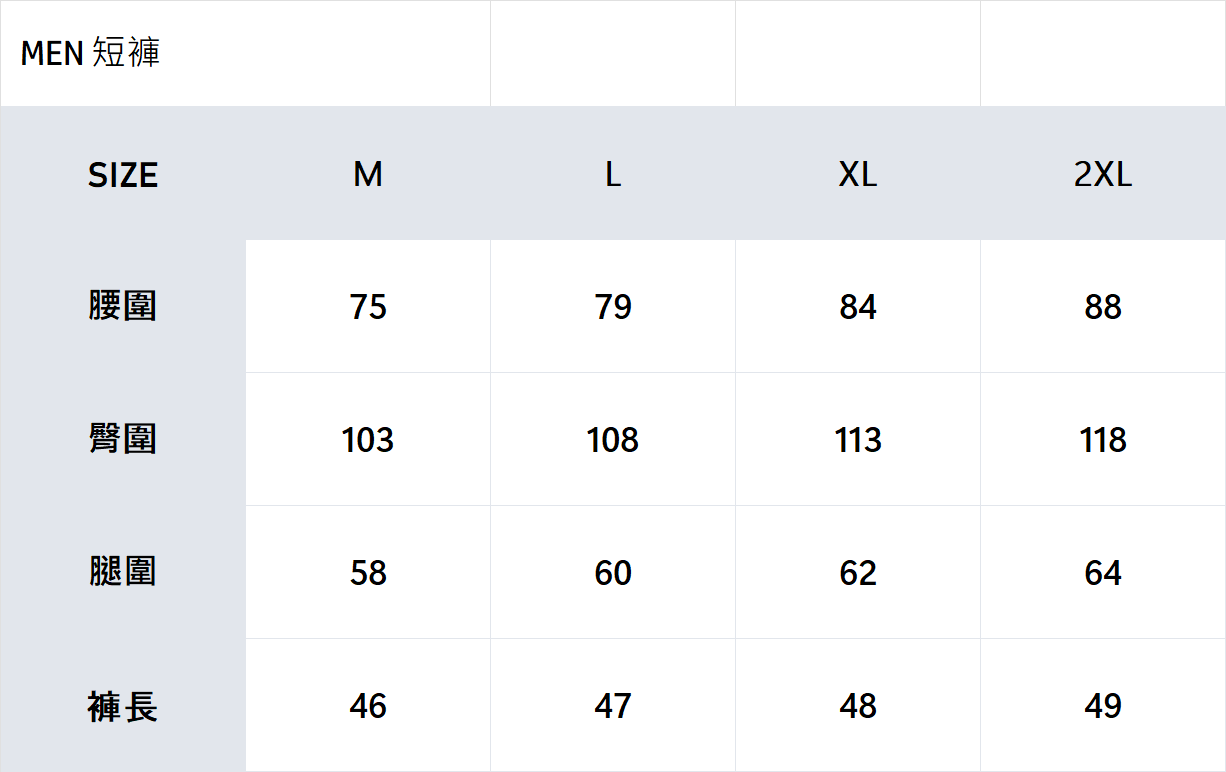This screenshot has width=1226, height=772.
Task: Select waist value 88 for 2XL
Action: [x=1103, y=306]
